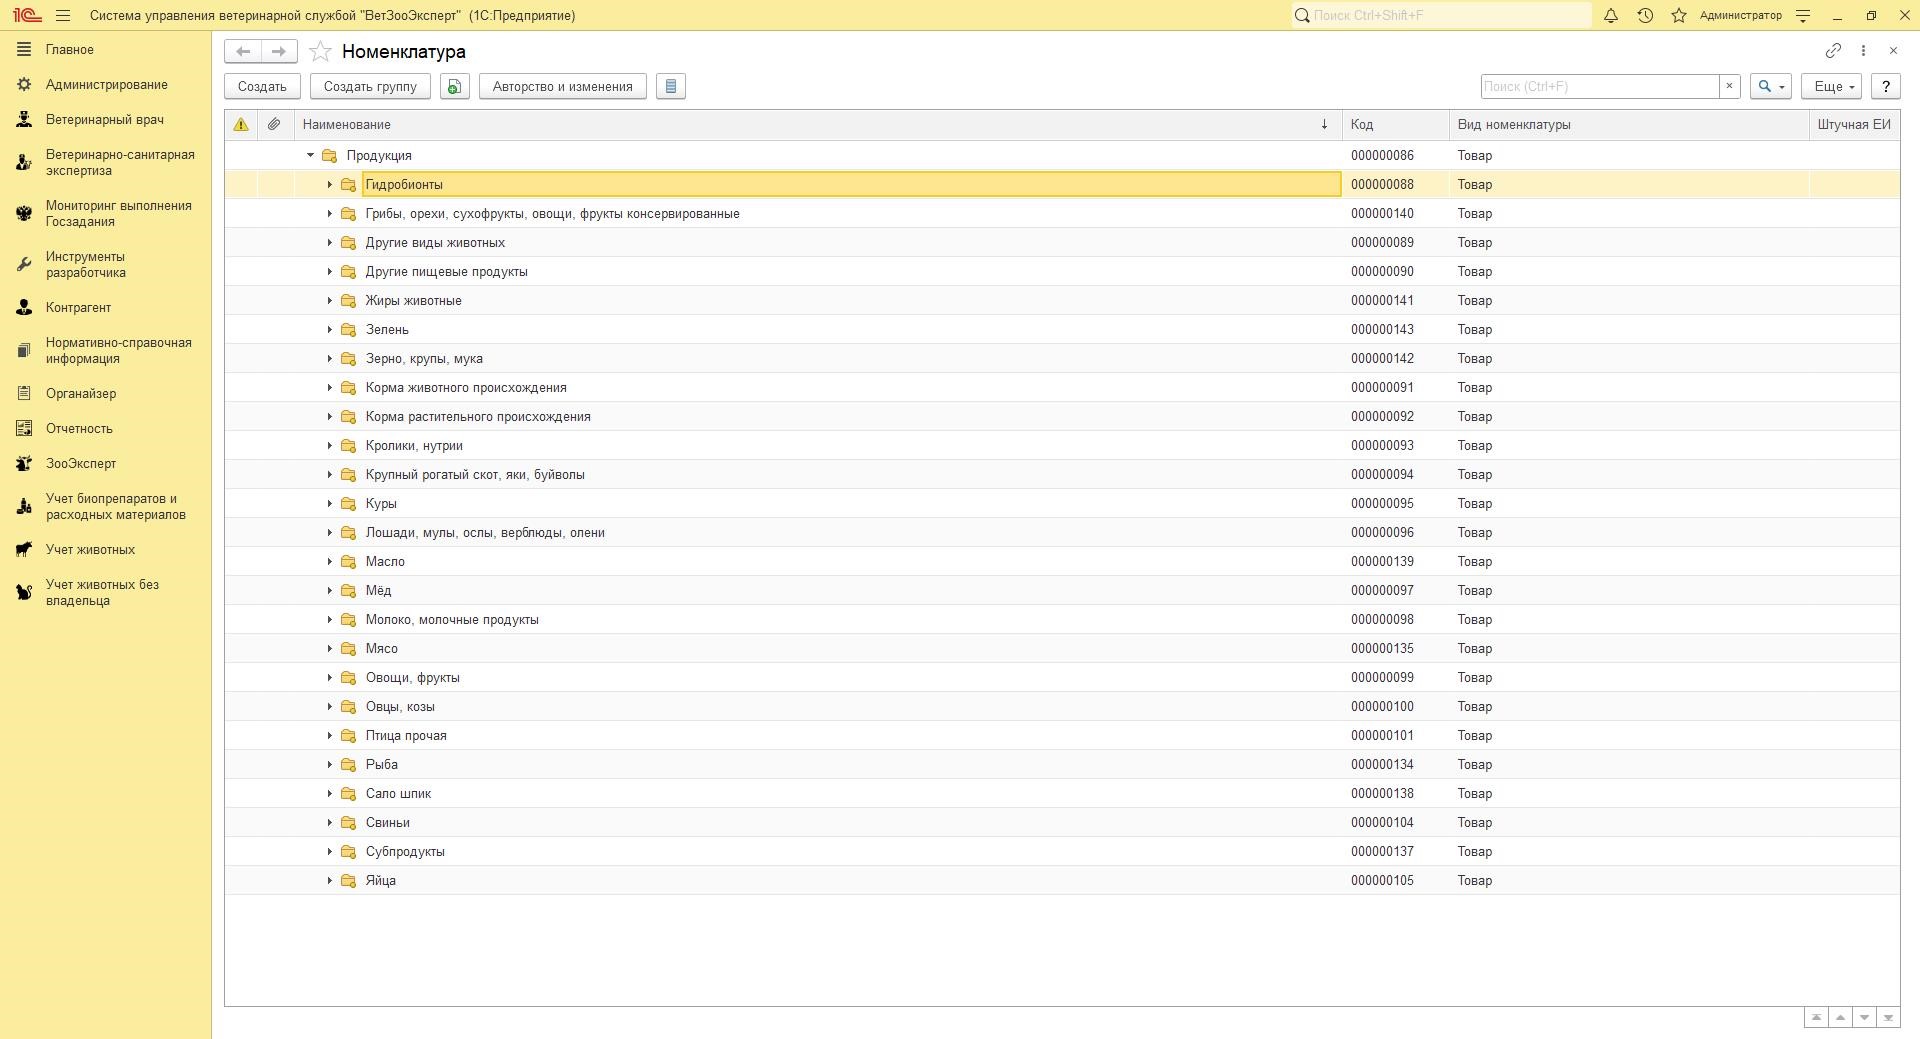Screen dimensions: 1920x1039
Task: Open the 1C main menu hamburger icon
Action: click(x=63, y=16)
